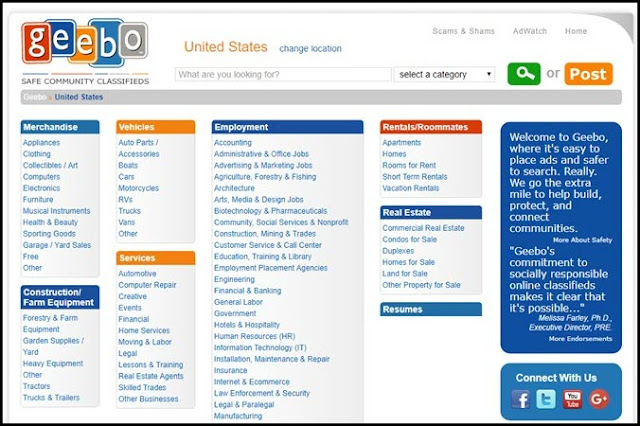
Task: Open Other Property for Sale
Action: (x=421, y=285)
